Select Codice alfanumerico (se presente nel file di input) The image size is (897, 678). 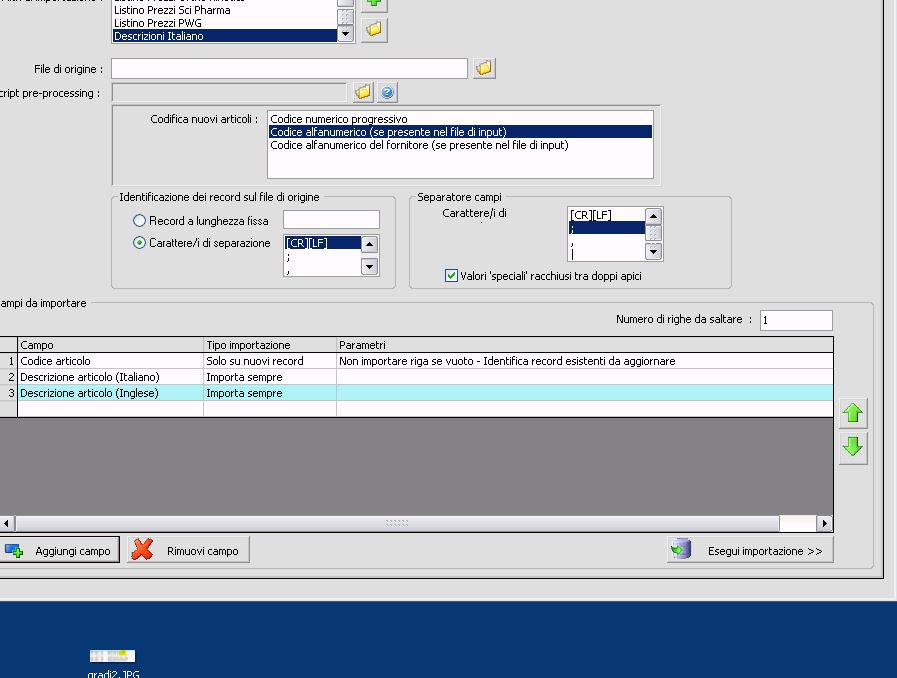pyautogui.click(x=461, y=132)
